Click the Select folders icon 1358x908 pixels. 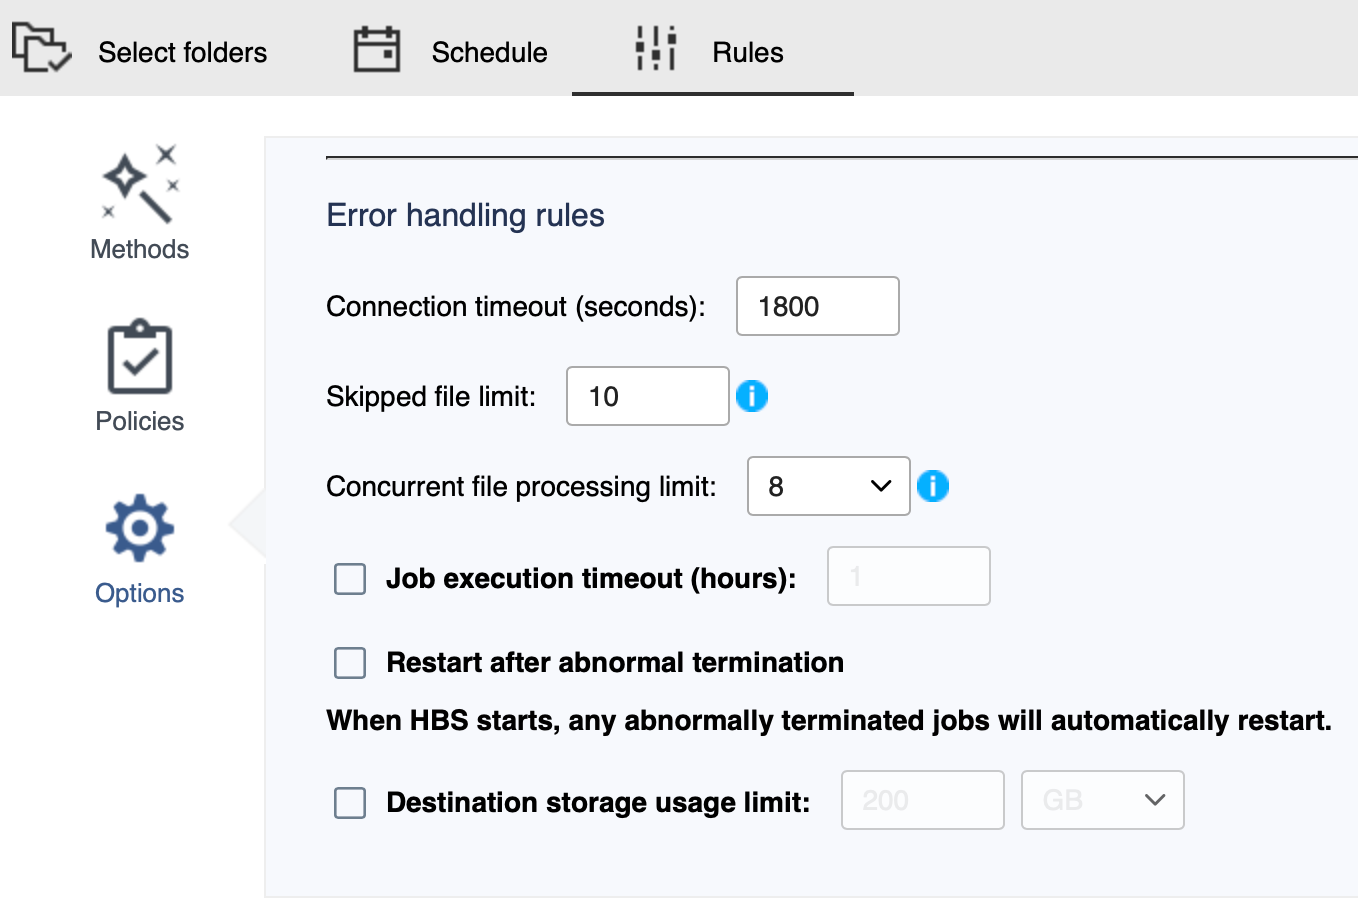(x=41, y=48)
